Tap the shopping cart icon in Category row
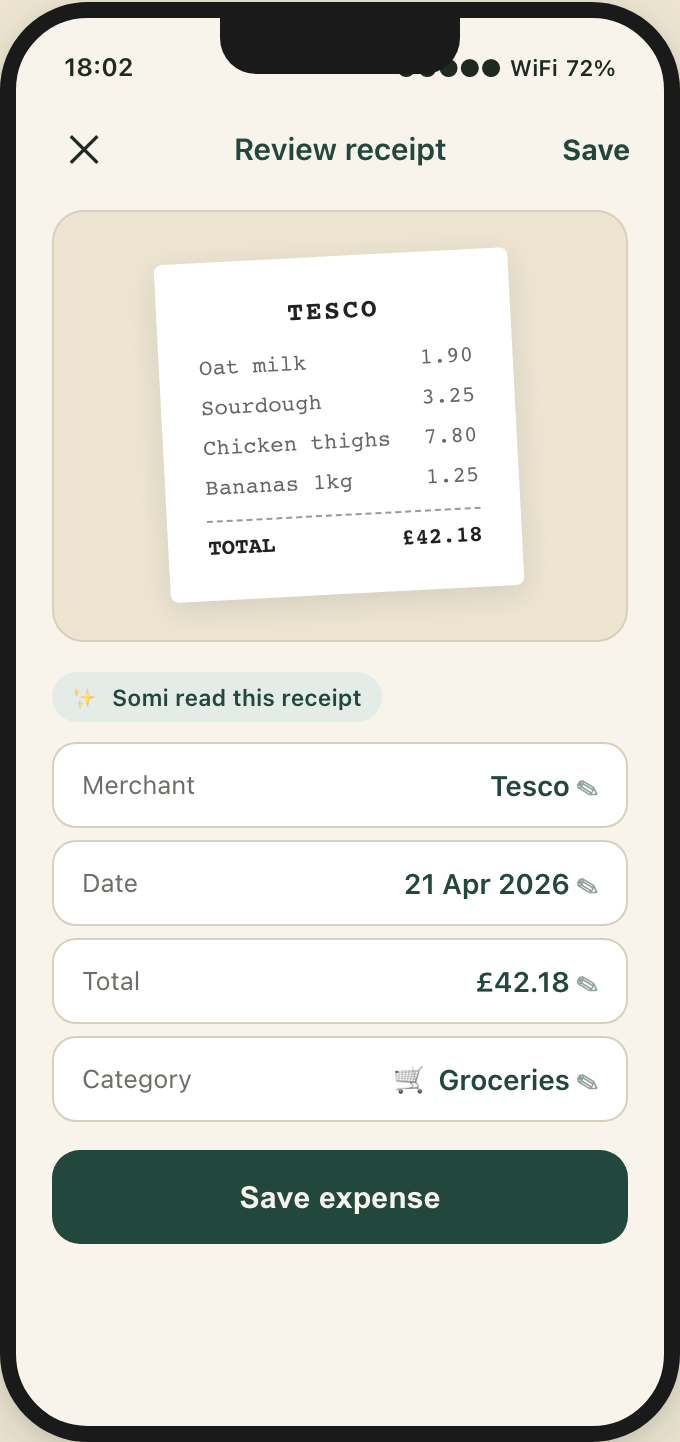This screenshot has height=1442, width=680. (x=408, y=1081)
